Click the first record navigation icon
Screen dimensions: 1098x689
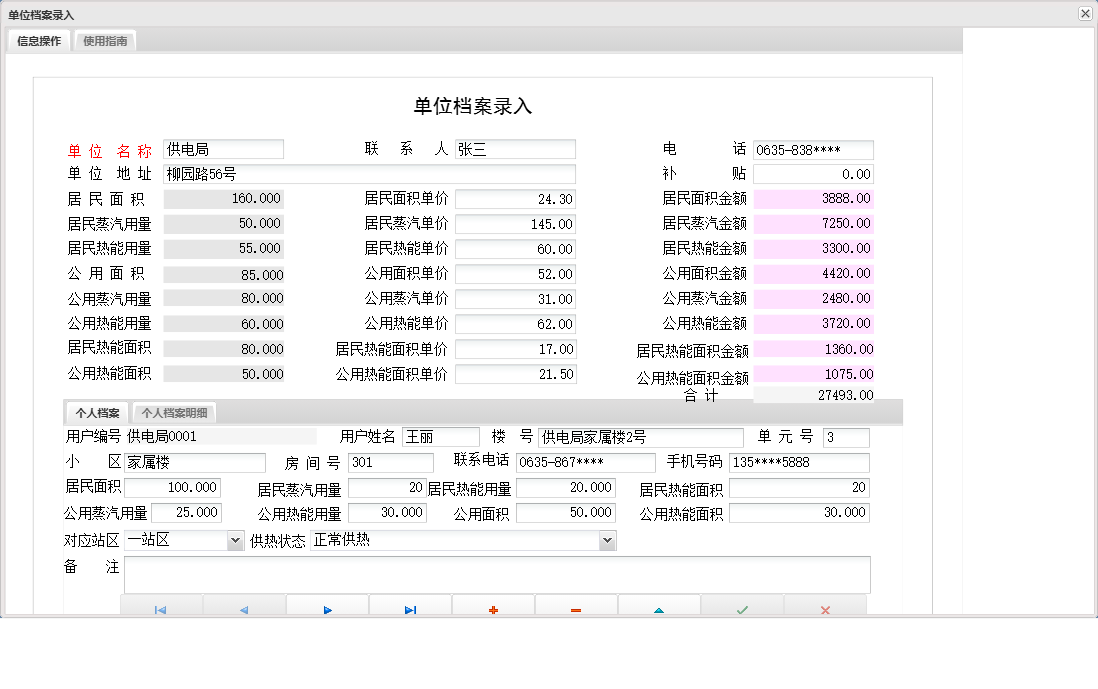(x=161, y=607)
